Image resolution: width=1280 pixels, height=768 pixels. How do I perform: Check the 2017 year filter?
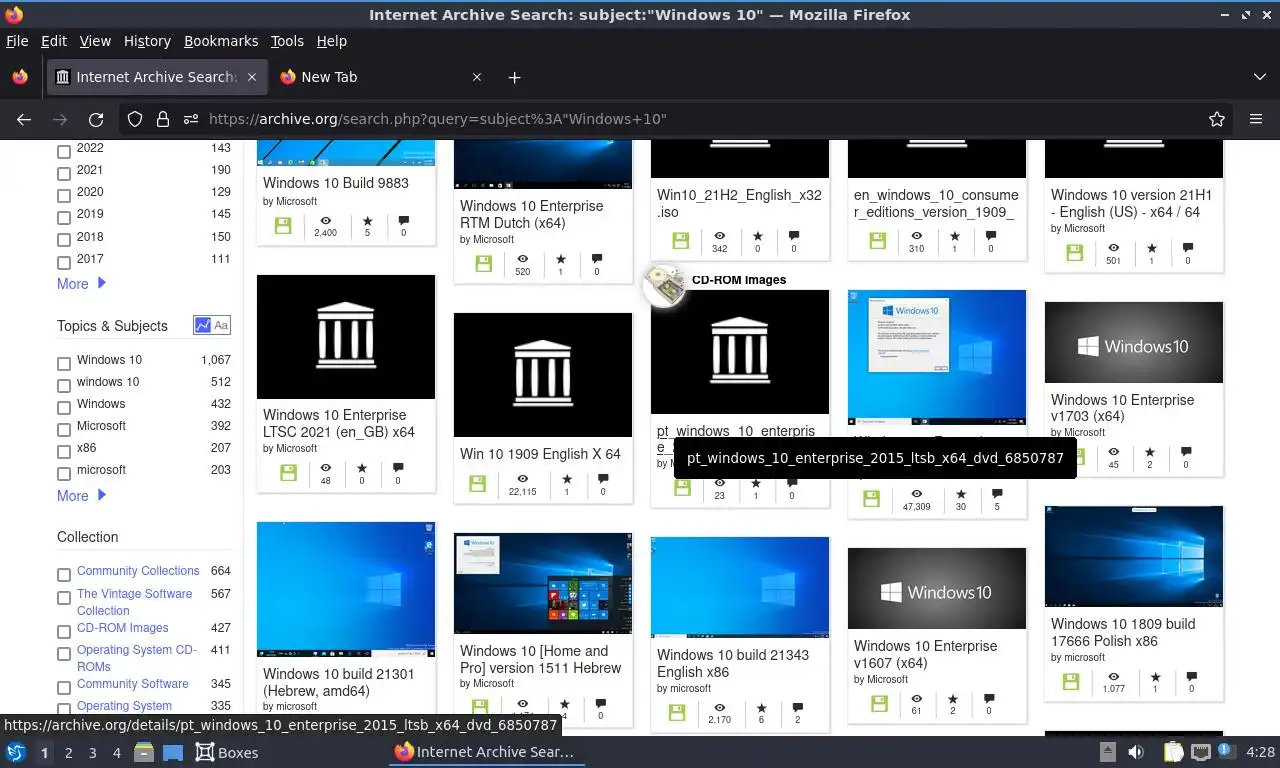coord(64,262)
